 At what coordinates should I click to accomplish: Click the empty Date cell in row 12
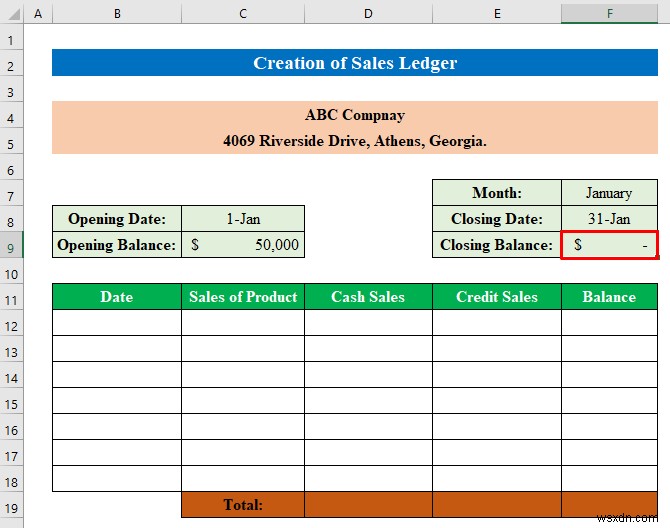coord(117,323)
